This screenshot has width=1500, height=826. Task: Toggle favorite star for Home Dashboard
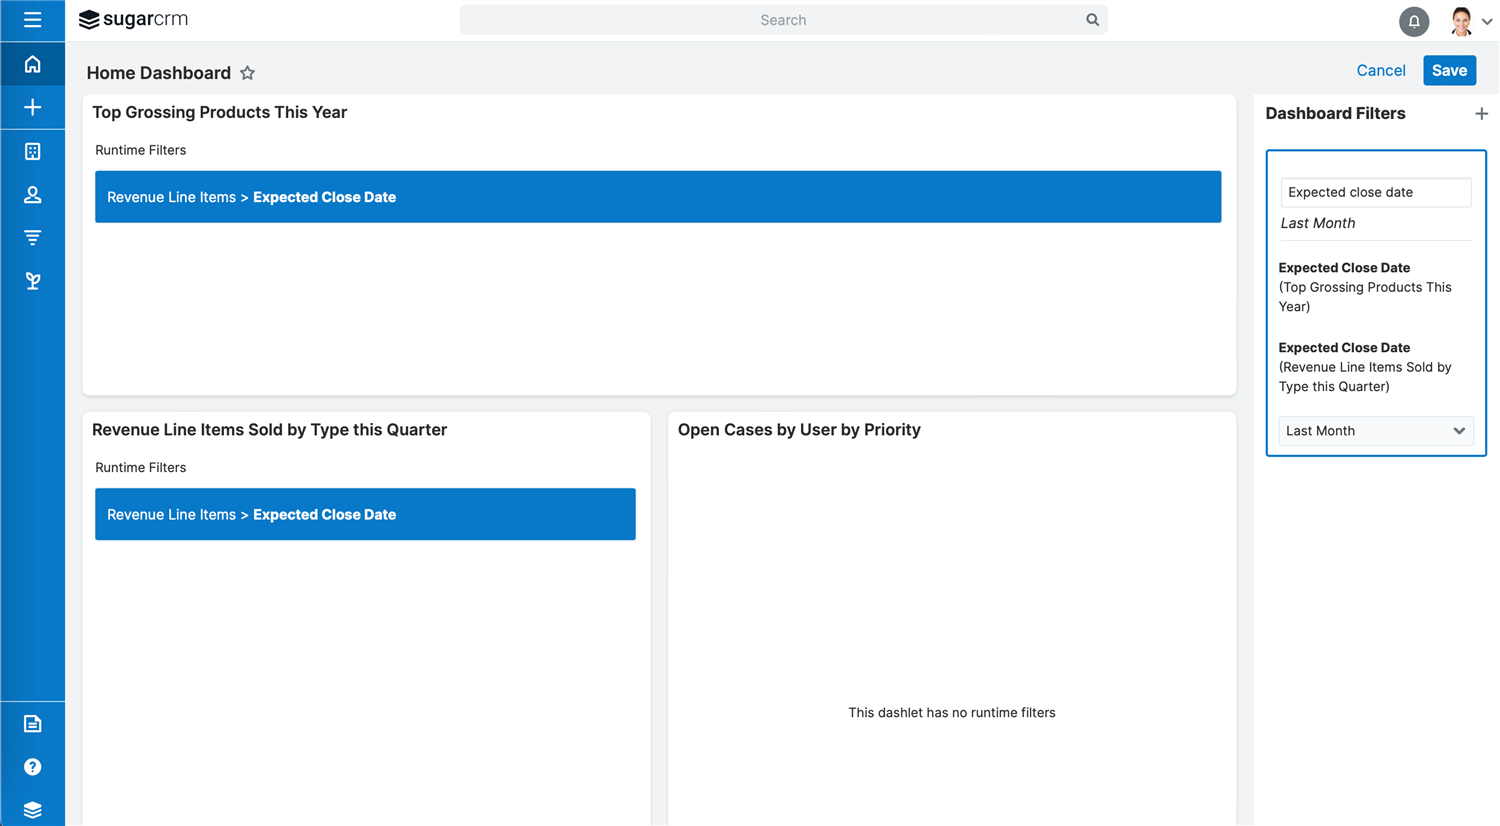click(x=247, y=73)
